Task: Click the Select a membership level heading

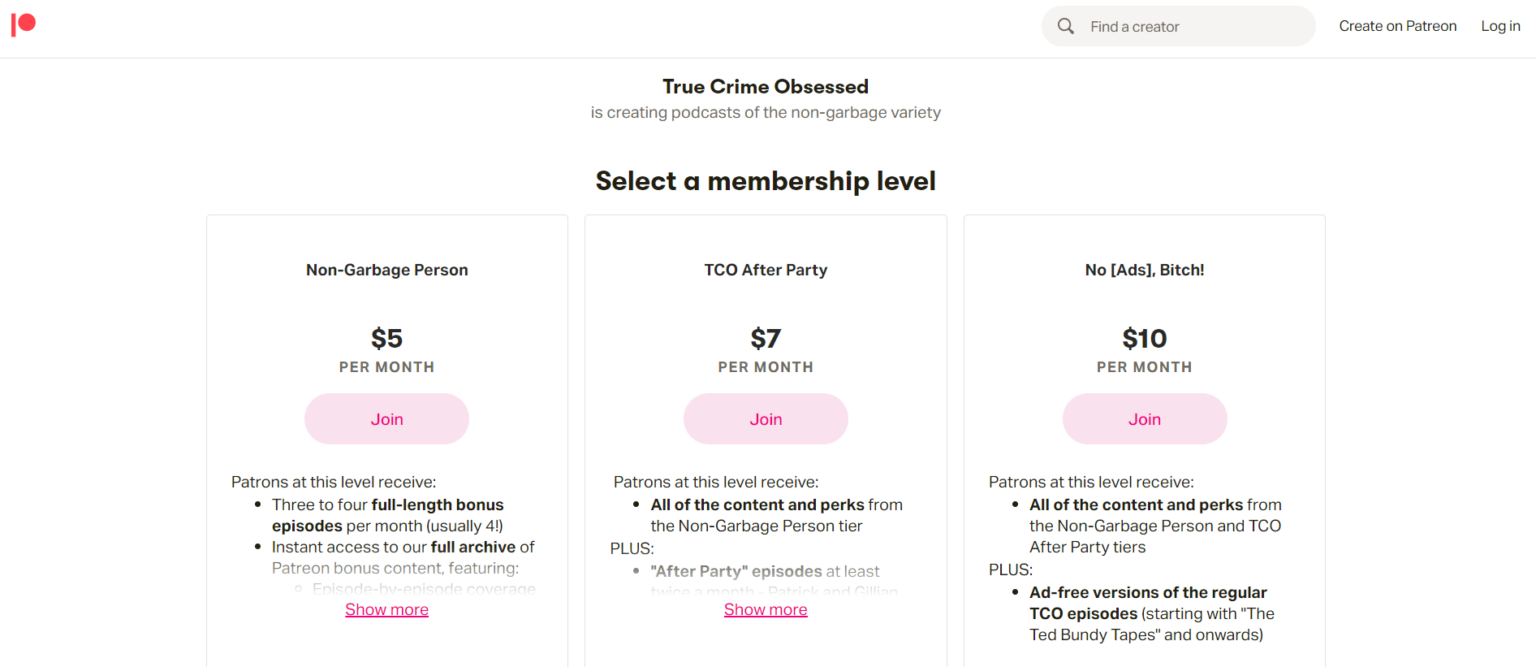Action: (x=765, y=181)
